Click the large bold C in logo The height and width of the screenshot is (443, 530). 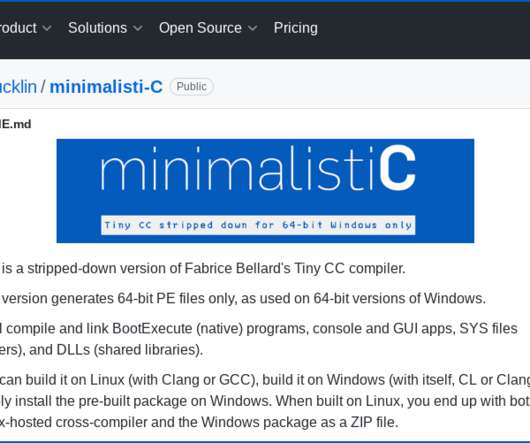pyautogui.click(x=397, y=168)
